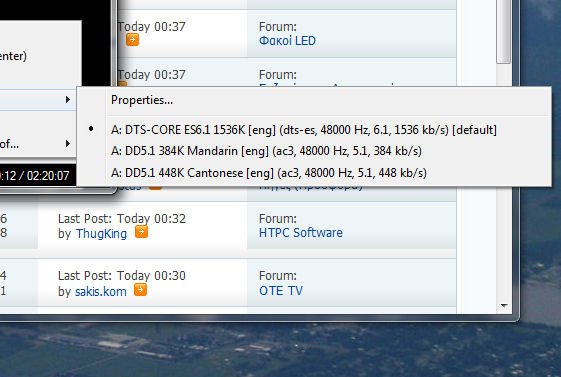The image size is (561, 377).
Task: Expand the highlighted submenu arrow in context menu
Action: coord(68,100)
